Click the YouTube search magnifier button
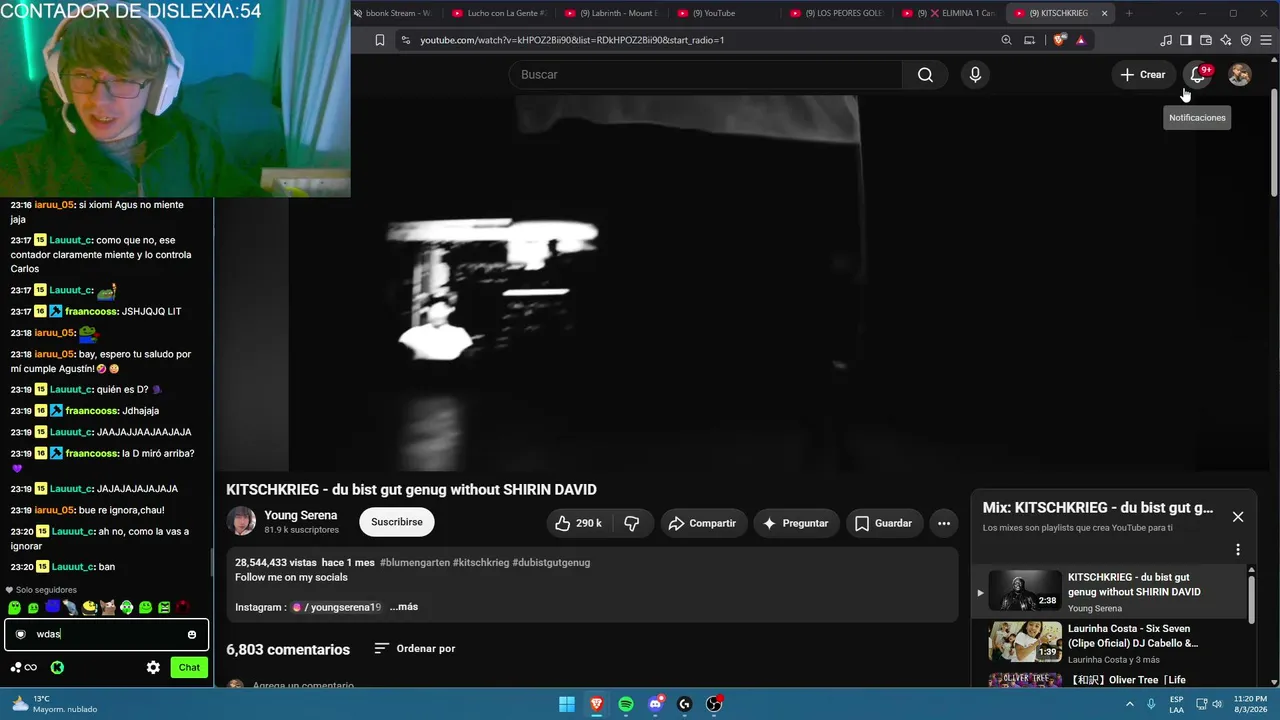This screenshot has width=1280, height=720. coord(925,75)
